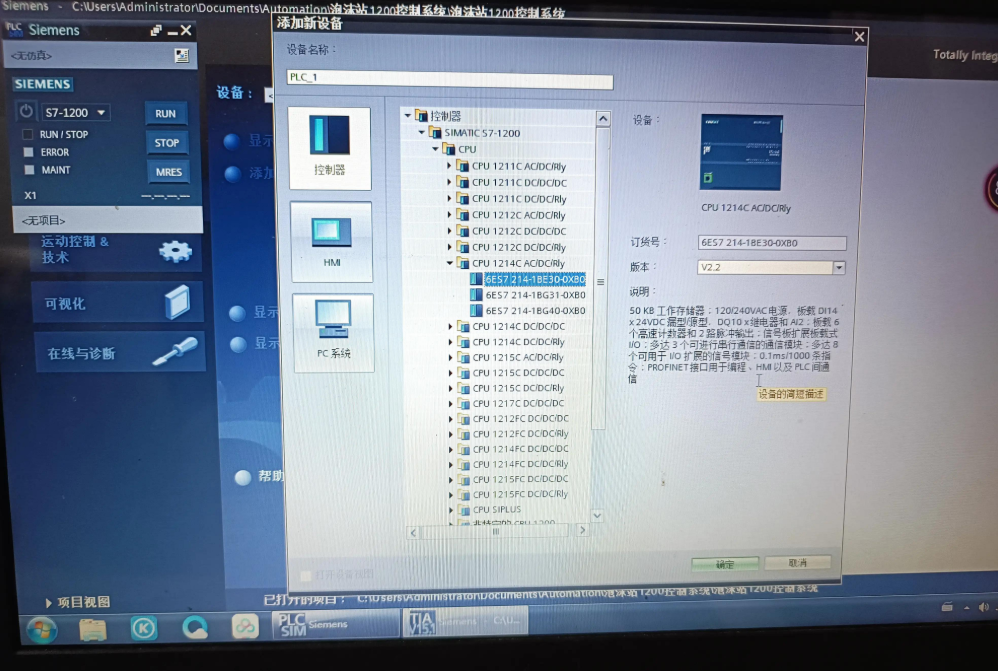Image resolution: width=998 pixels, height=671 pixels.
Task: Select CPU 1214FC DC/DC/Rly entry
Action: [521, 464]
